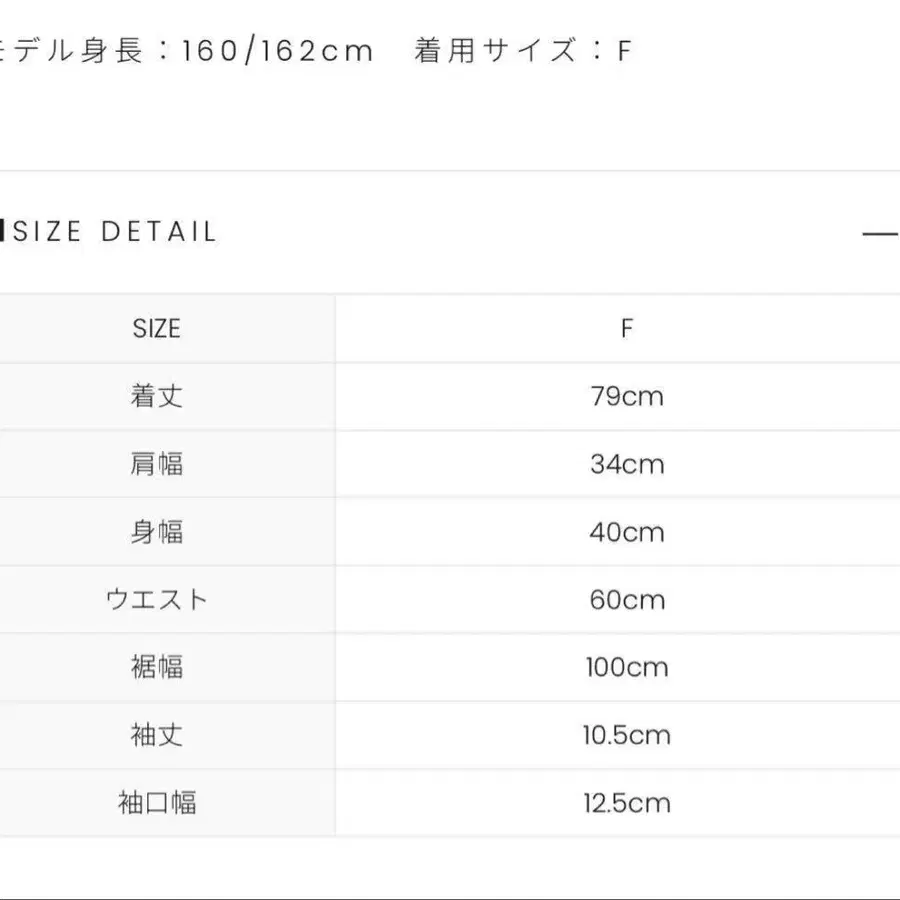The width and height of the screenshot is (900, 900).
Task: Click the 100cm hem width value
Action: (627, 668)
